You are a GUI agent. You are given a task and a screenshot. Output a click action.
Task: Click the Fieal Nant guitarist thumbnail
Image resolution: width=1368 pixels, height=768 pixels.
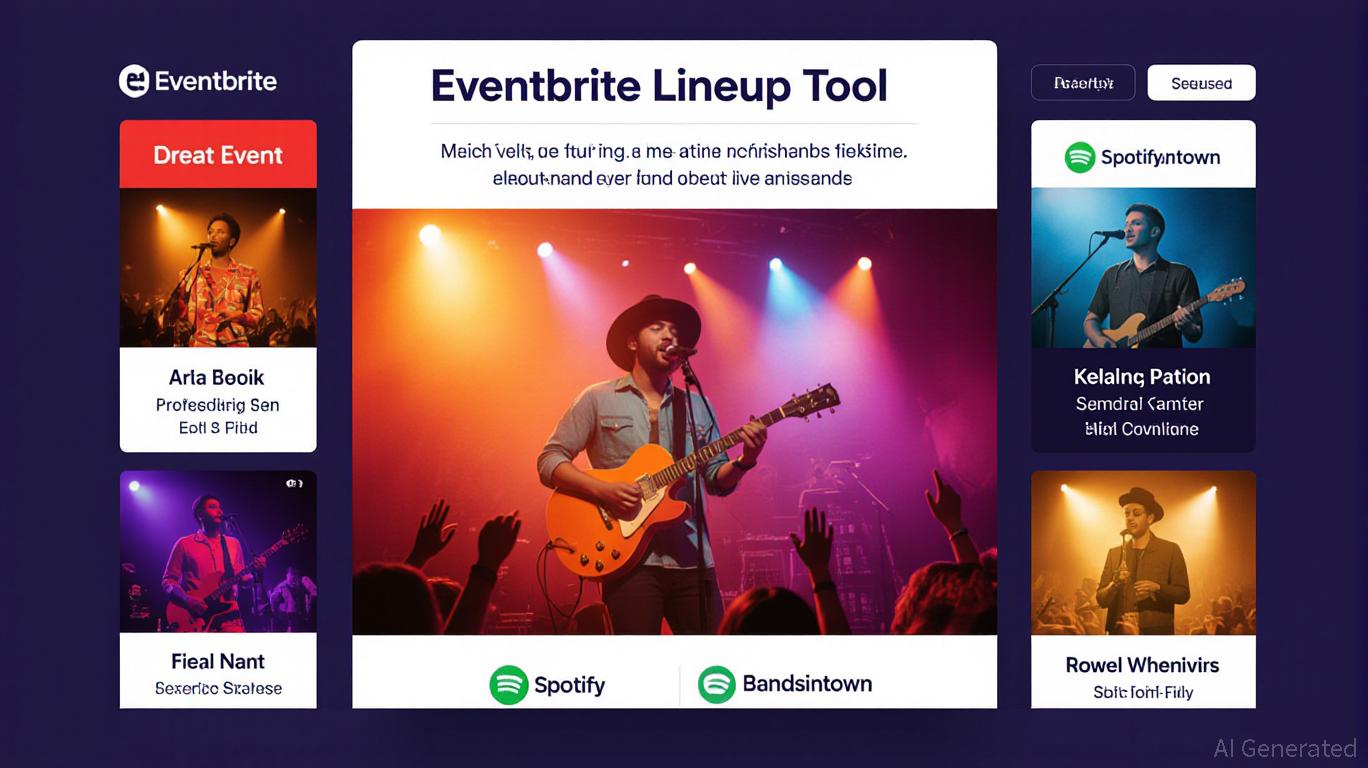point(218,551)
